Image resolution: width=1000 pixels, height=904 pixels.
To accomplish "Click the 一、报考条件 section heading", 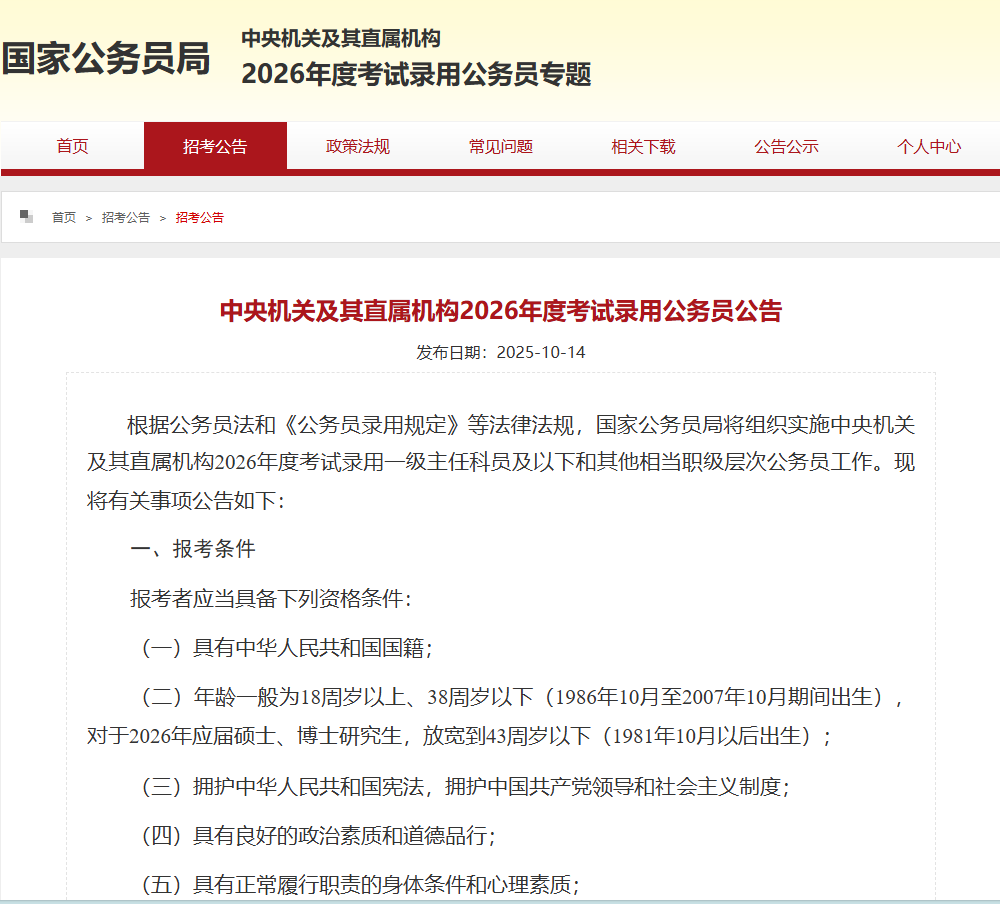I will pos(192,549).
